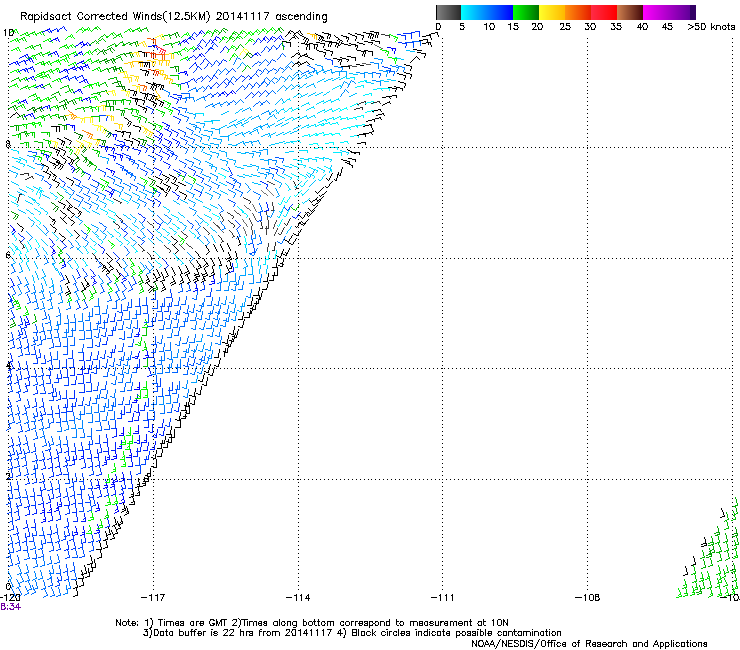Click the brown 35-40 knots legend swatch

pyautogui.click(x=630, y=12)
